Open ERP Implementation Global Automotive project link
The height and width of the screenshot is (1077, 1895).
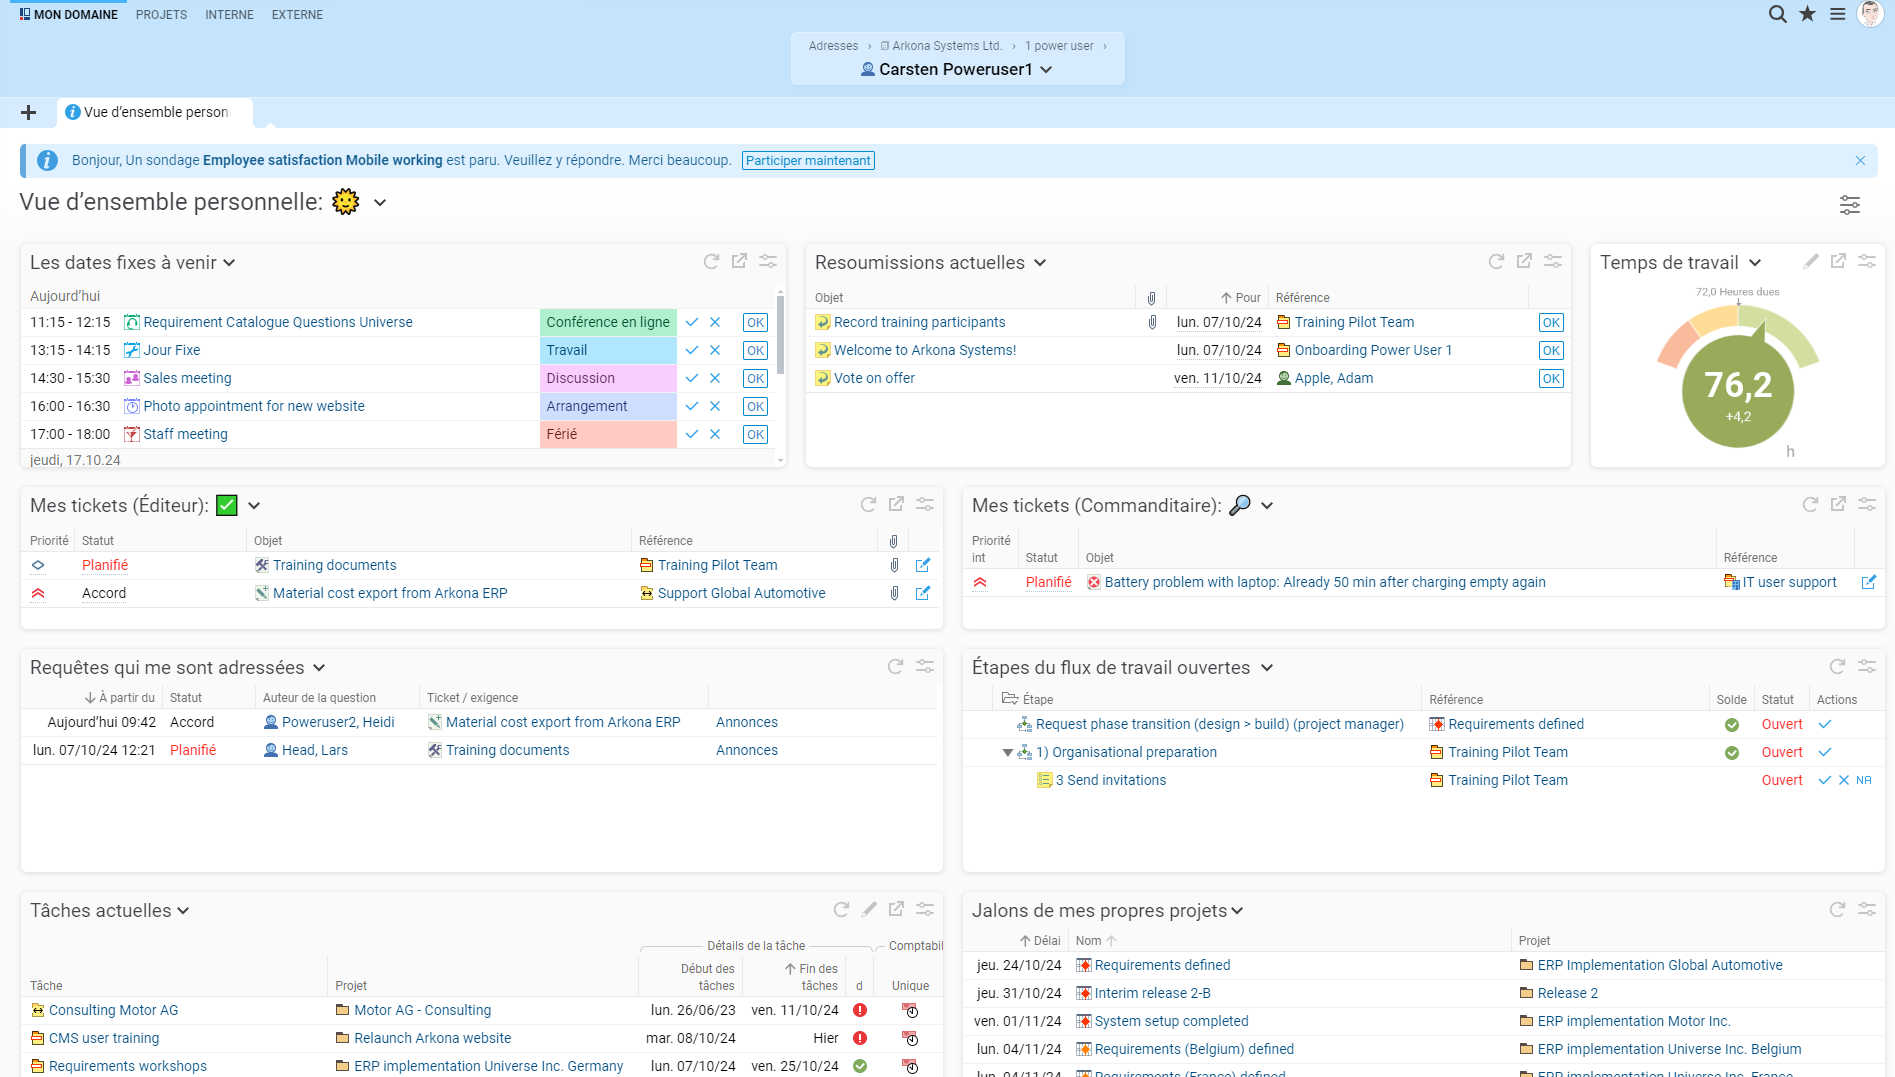pos(1659,965)
